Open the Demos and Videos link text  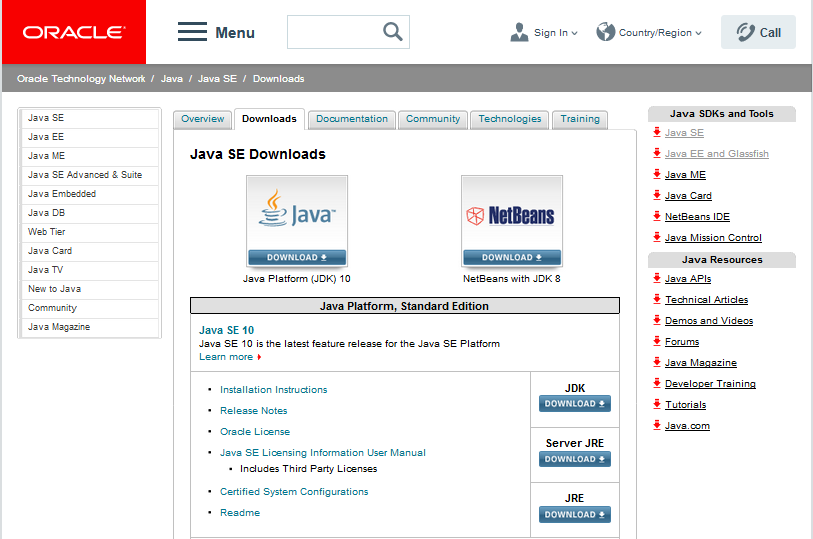pos(709,321)
